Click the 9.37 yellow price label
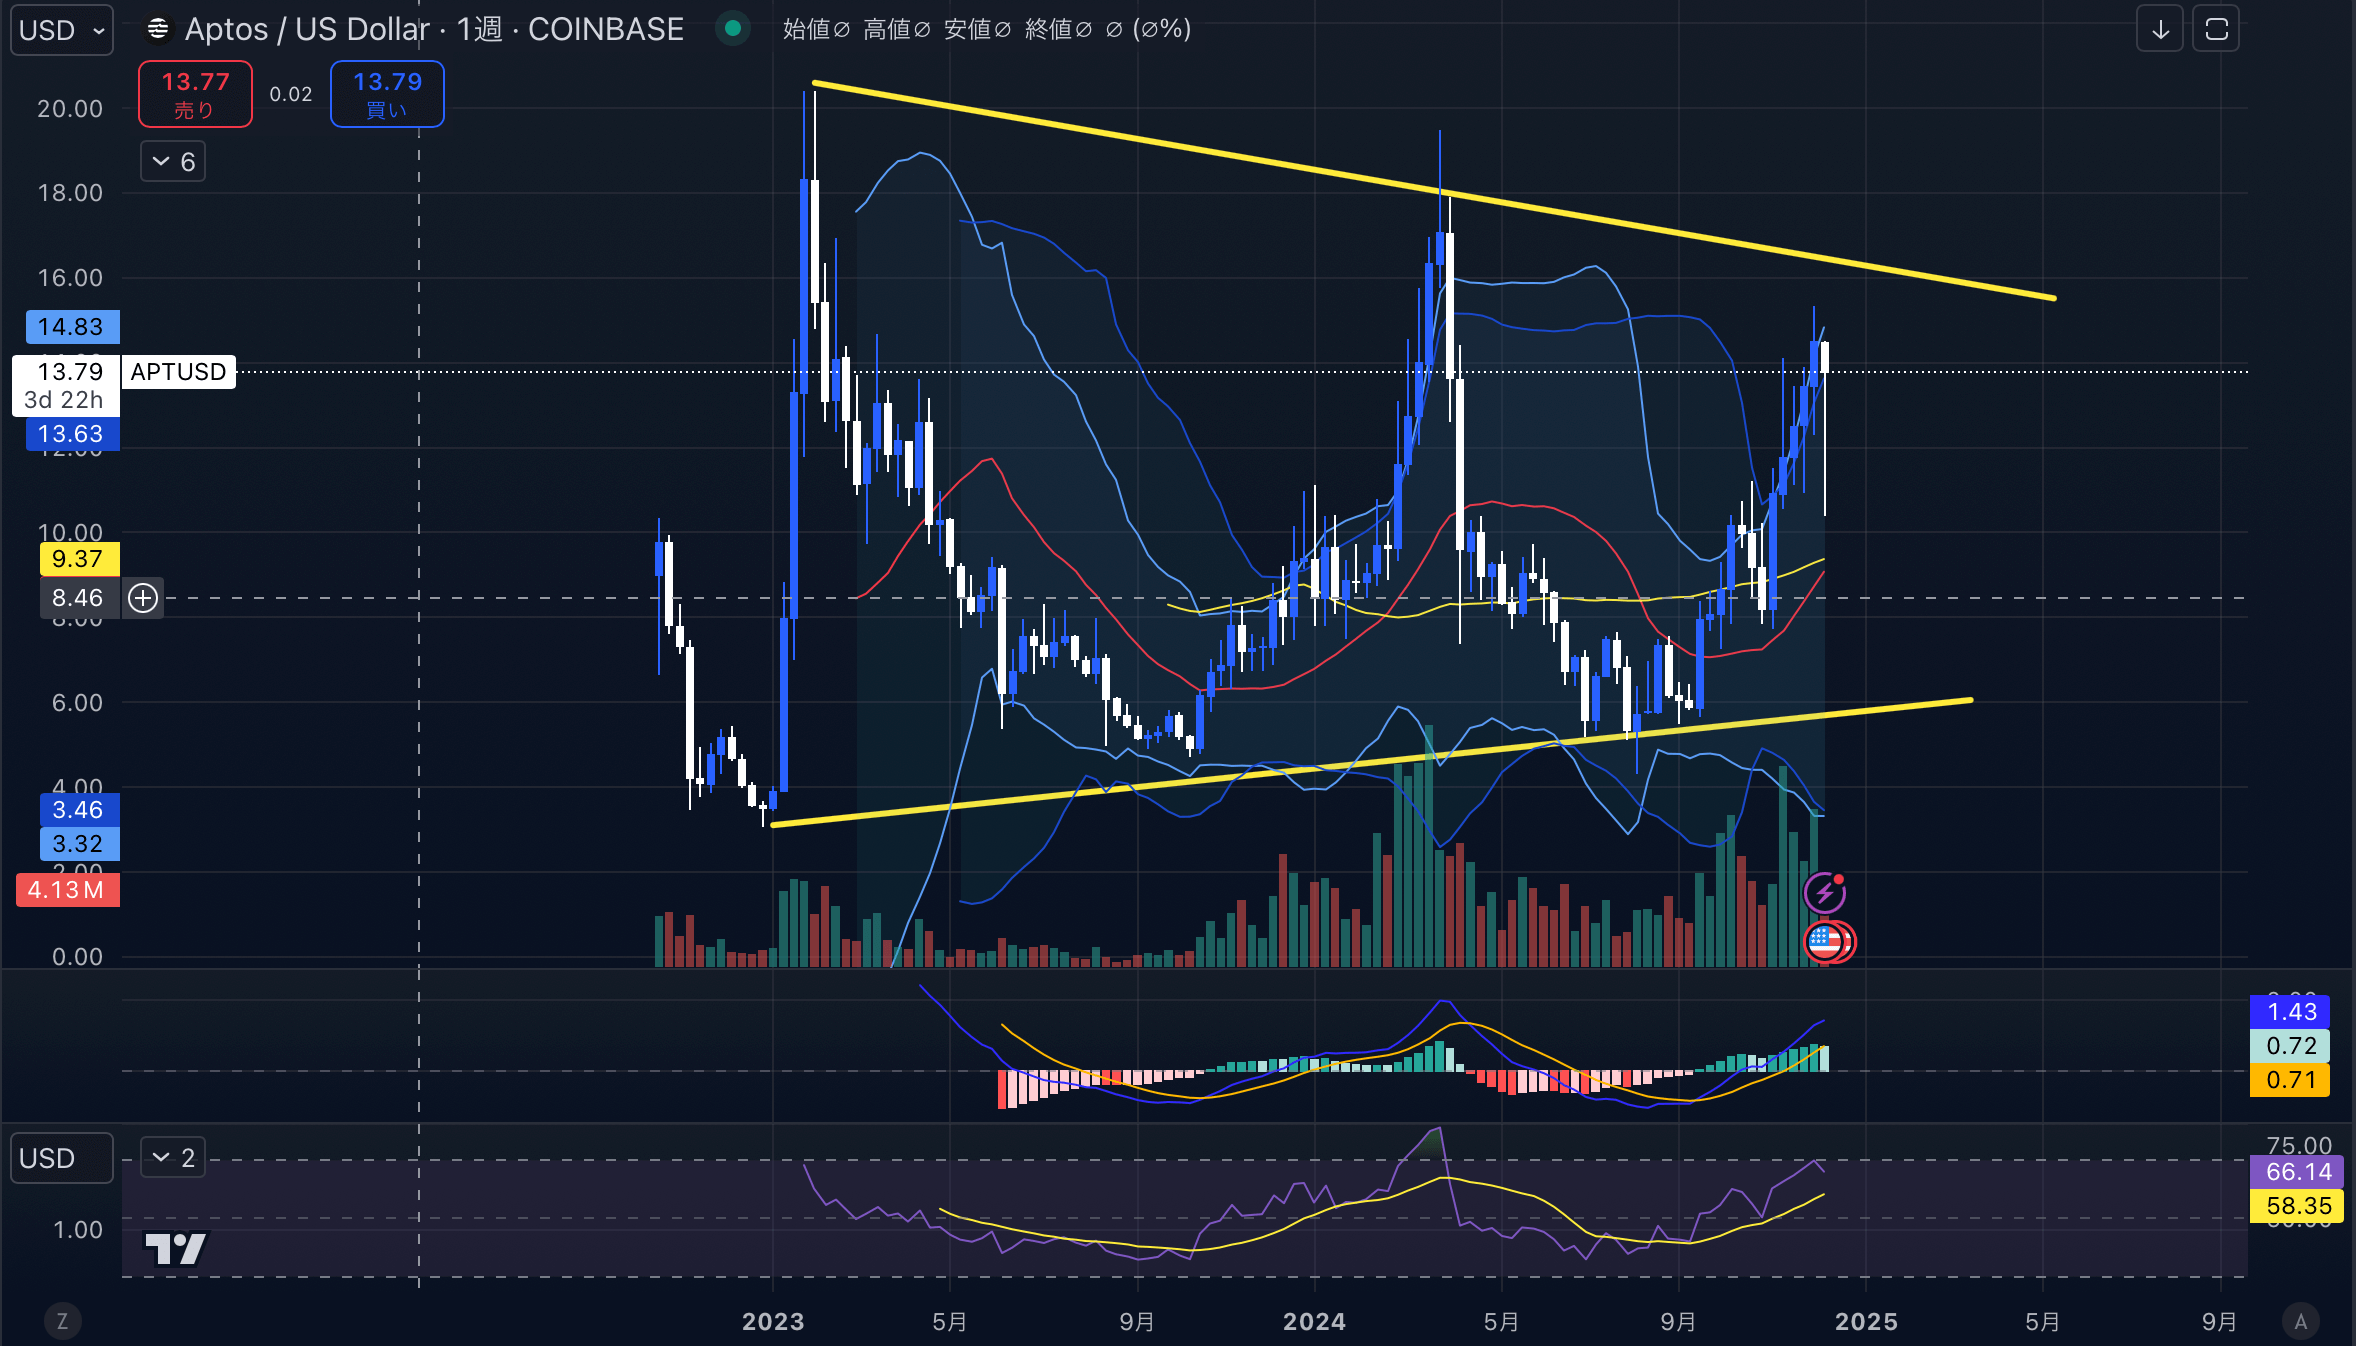The width and height of the screenshot is (2356, 1346). [x=79, y=559]
